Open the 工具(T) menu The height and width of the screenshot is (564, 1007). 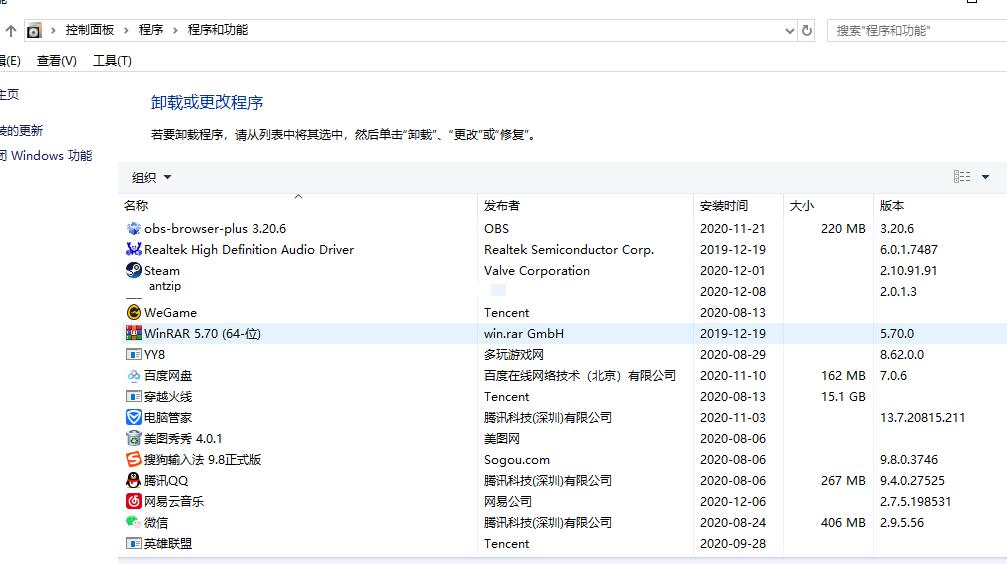coord(112,61)
